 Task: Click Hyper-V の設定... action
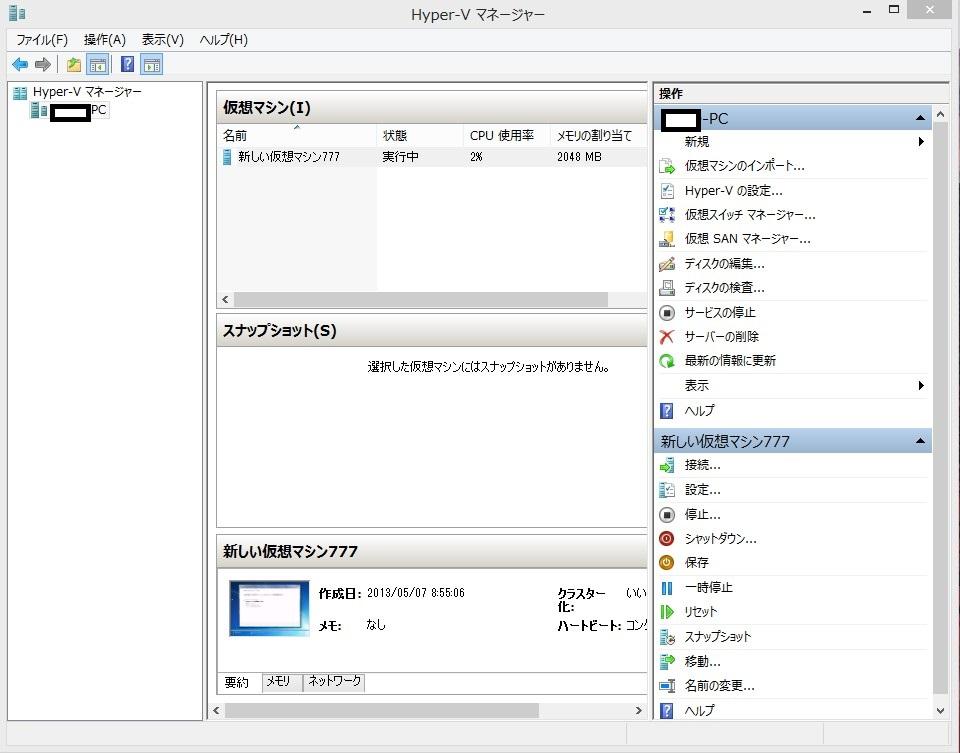click(x=733, y=191)
